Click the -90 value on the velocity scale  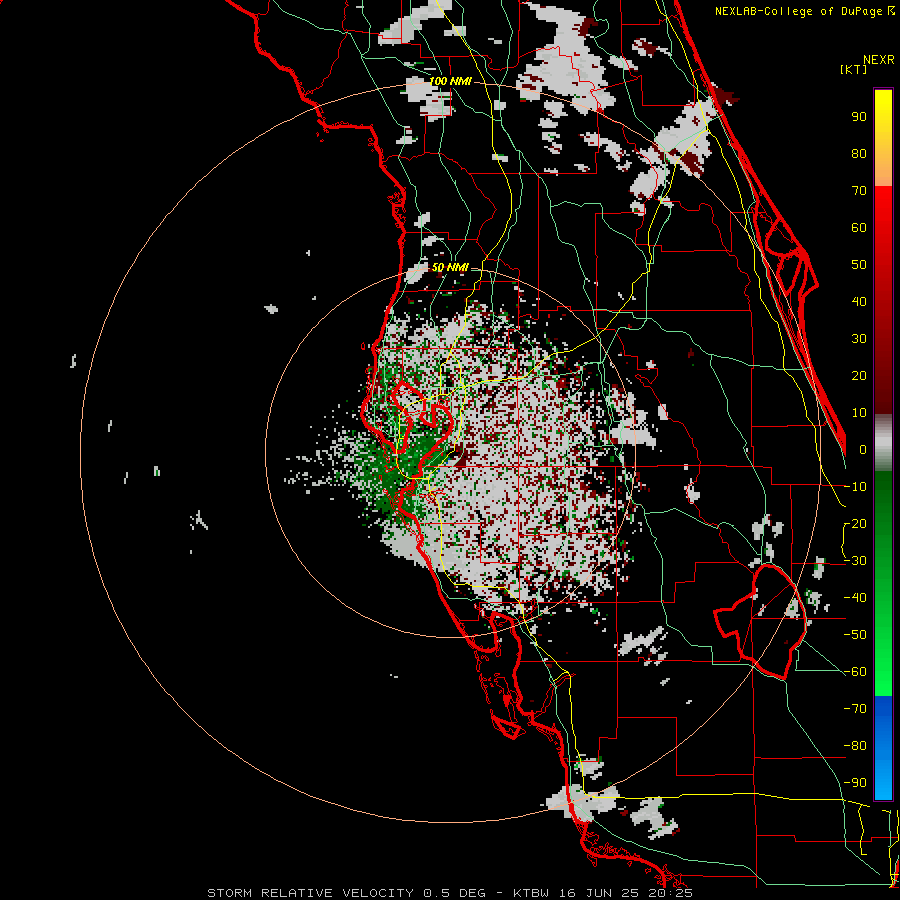(x=855, y=783)
